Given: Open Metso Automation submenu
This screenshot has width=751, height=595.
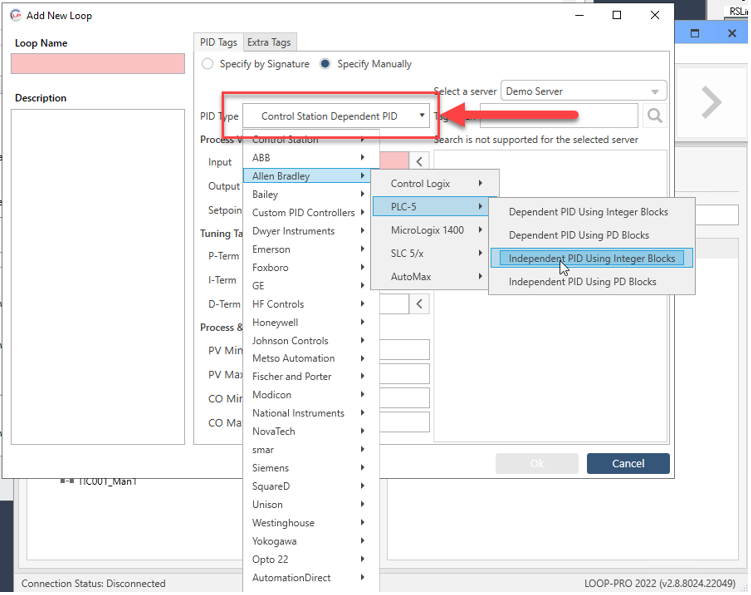Looking at the screenshot, I should (x=309, y=358).
